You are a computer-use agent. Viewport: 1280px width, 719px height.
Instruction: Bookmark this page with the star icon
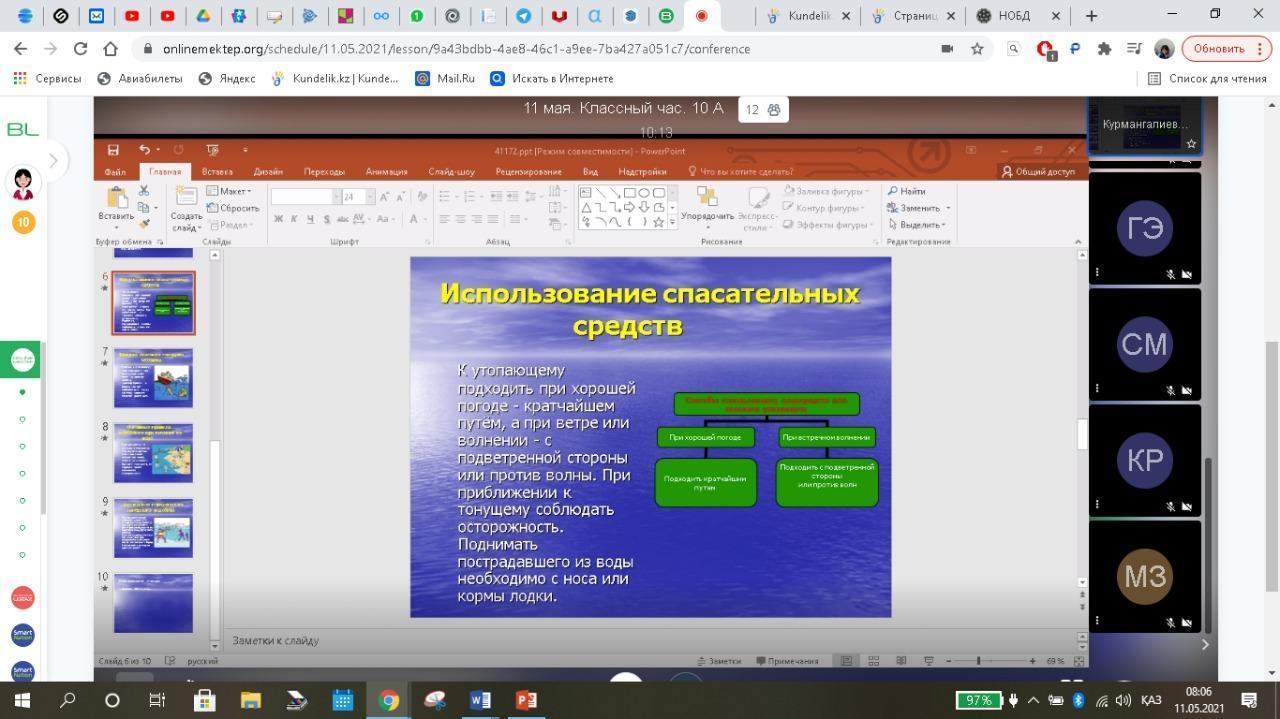pos(977,49)
